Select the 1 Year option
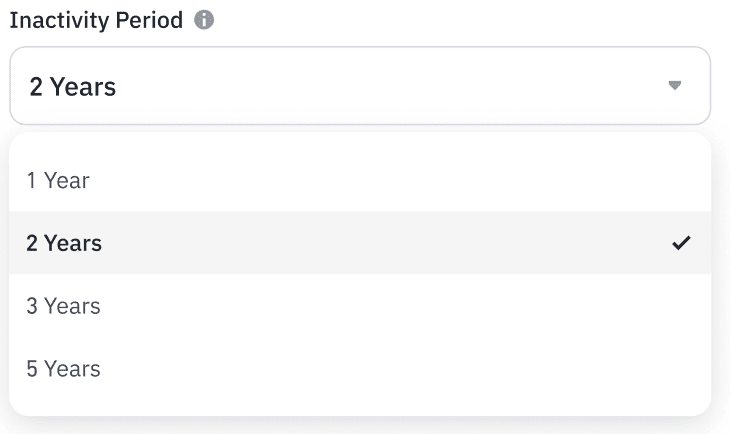 point(360,180)
